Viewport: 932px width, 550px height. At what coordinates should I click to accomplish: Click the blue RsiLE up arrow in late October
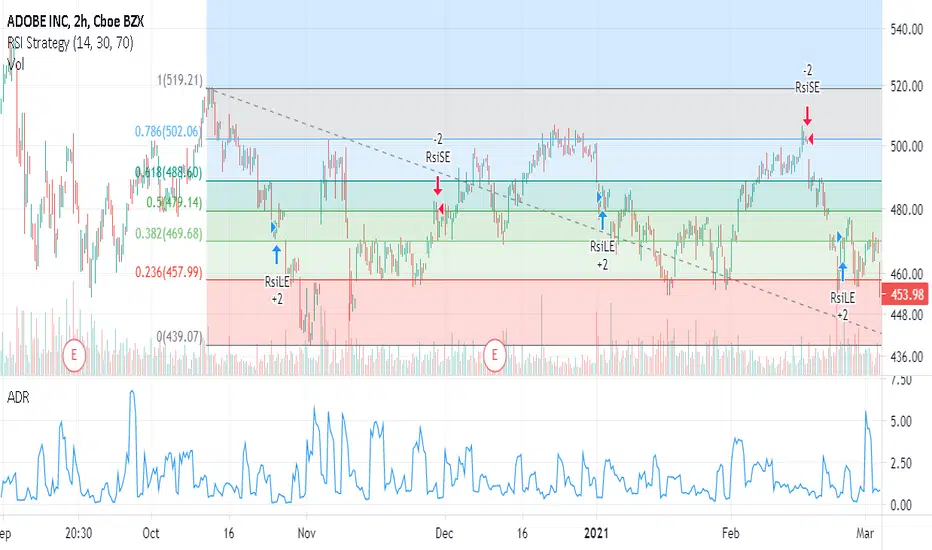point(276,254)
